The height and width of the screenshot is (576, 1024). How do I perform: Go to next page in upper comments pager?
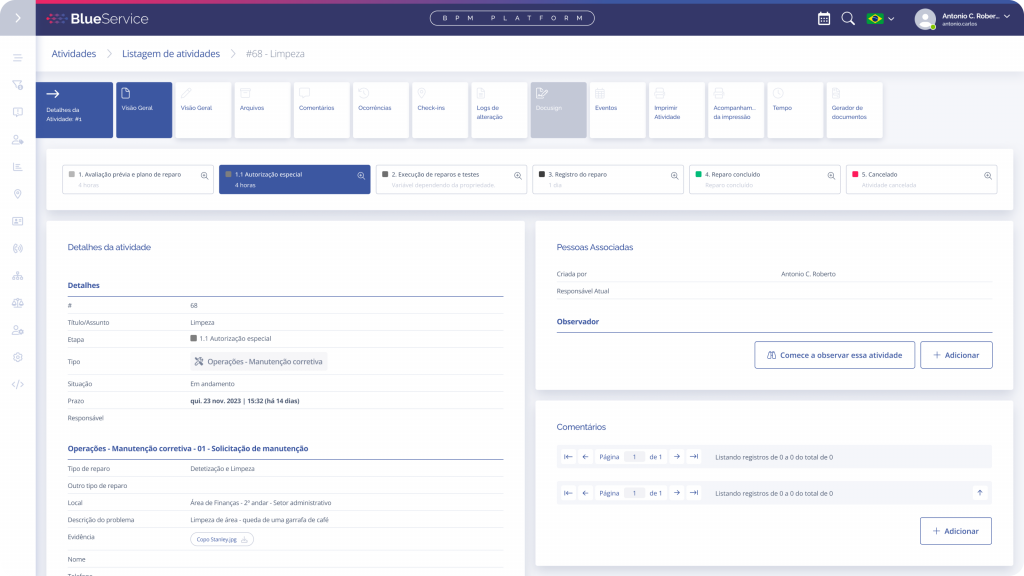pyautogui.click(x=677, y=457)
